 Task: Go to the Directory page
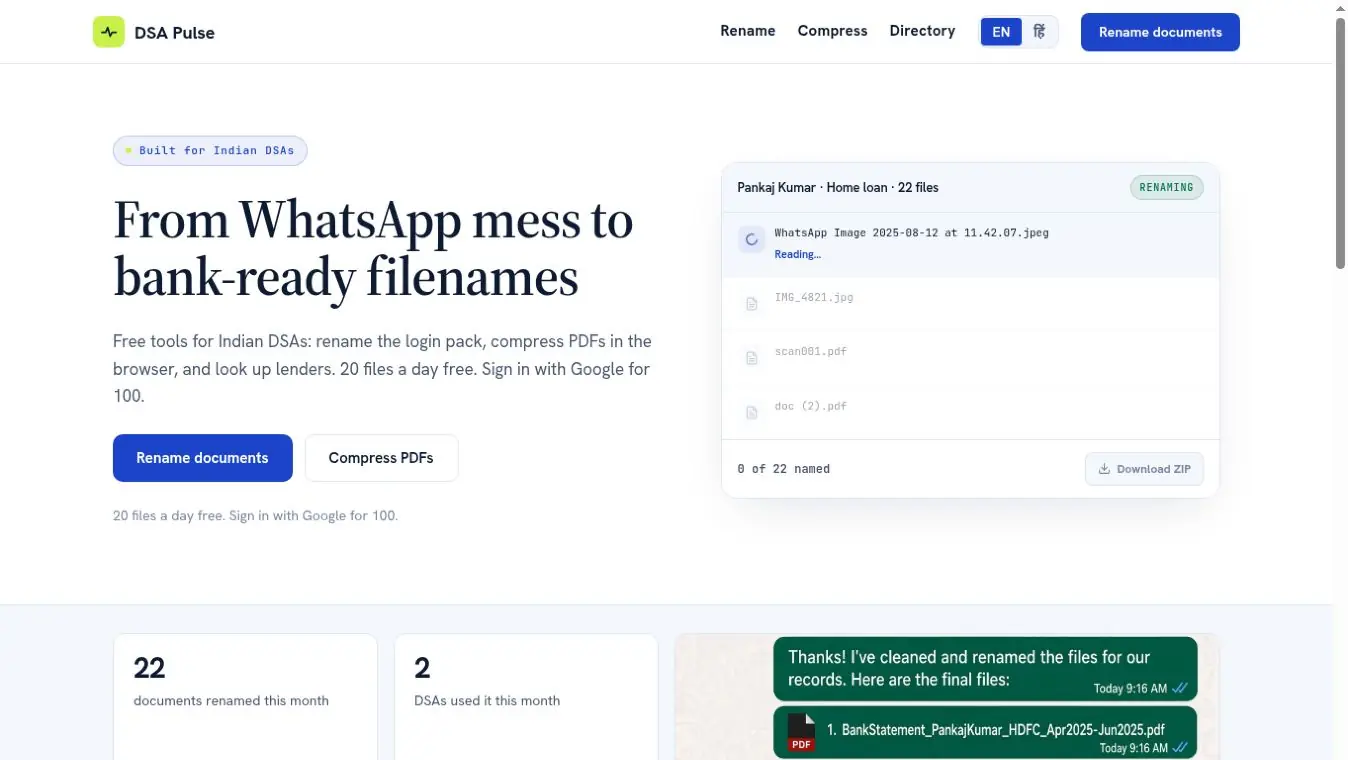[x=922, y=31]
